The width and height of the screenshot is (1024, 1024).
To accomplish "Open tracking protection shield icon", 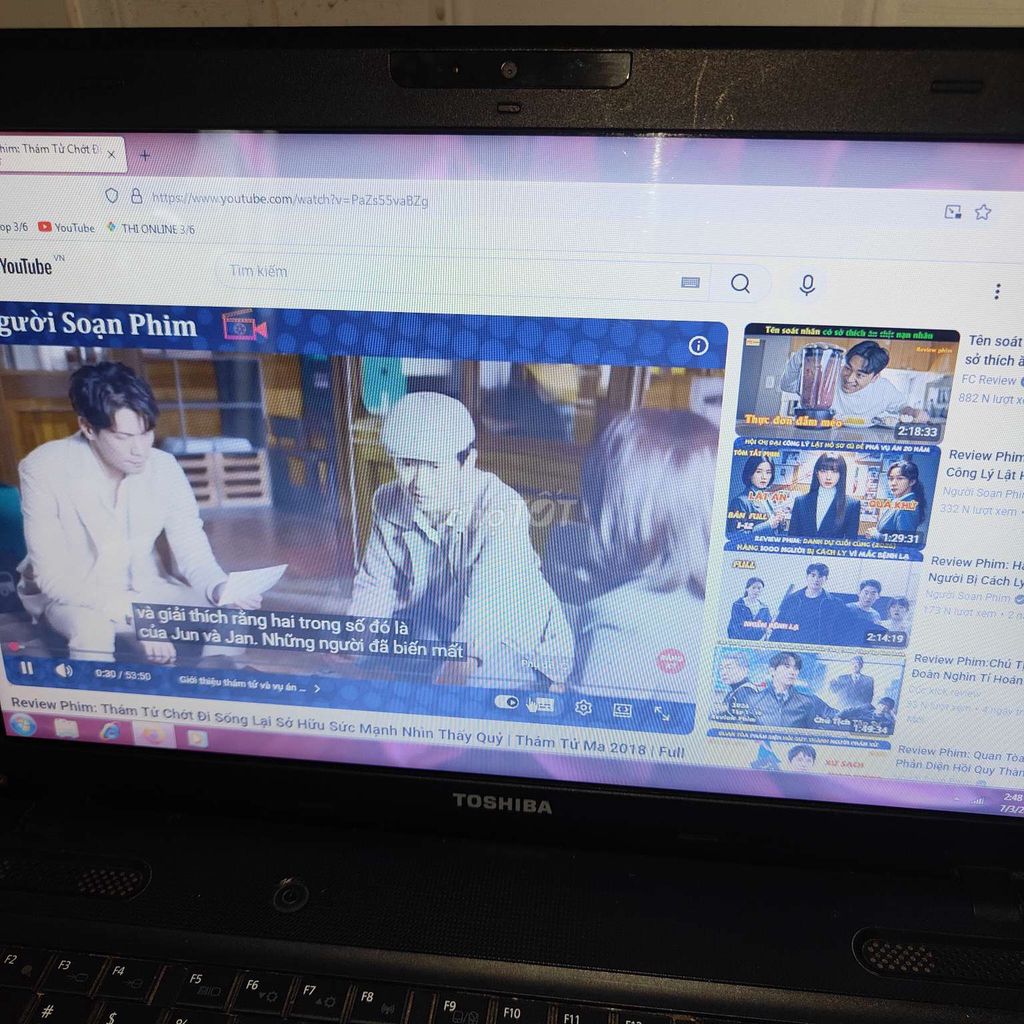I will (112, 195).
